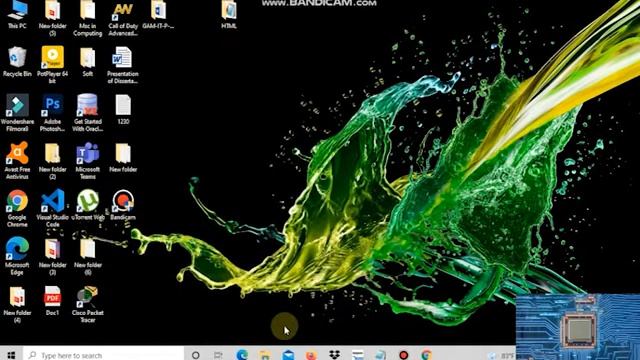Select the Call of Duty Advanced shortcut

[x=123, y=18]
